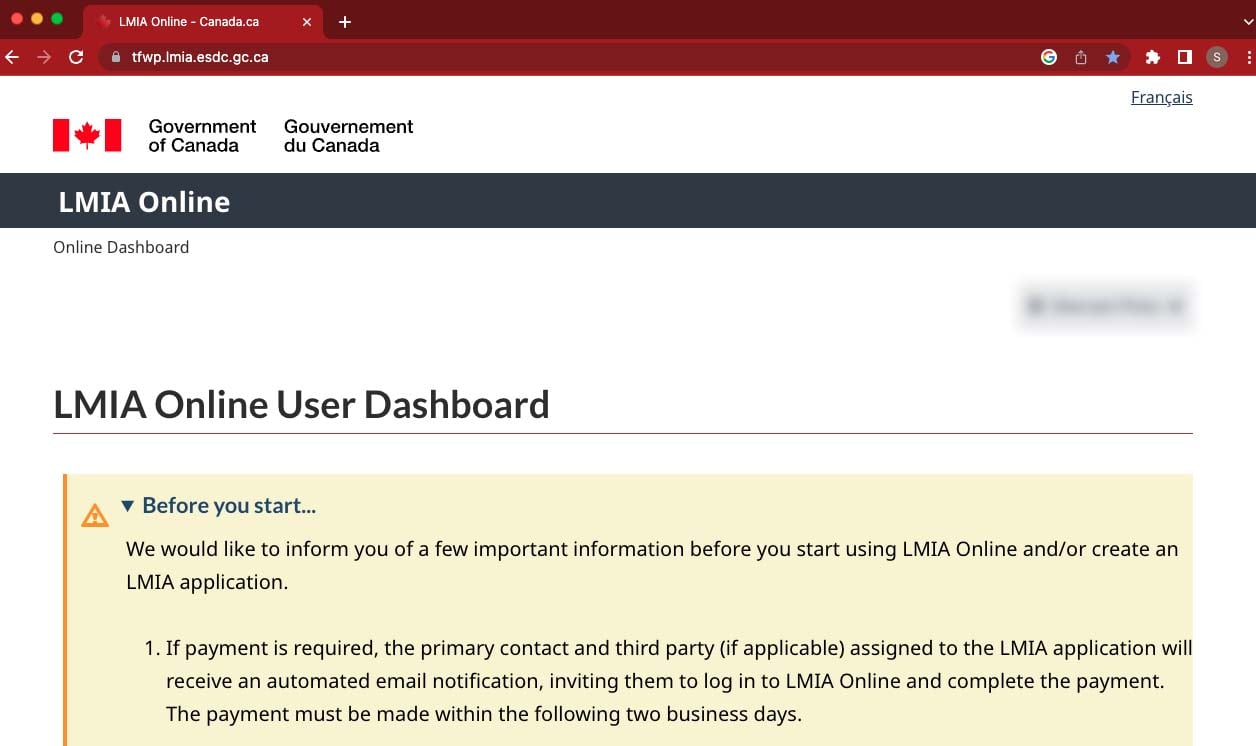Close the LMIA Online browser tab

(307, 22)
